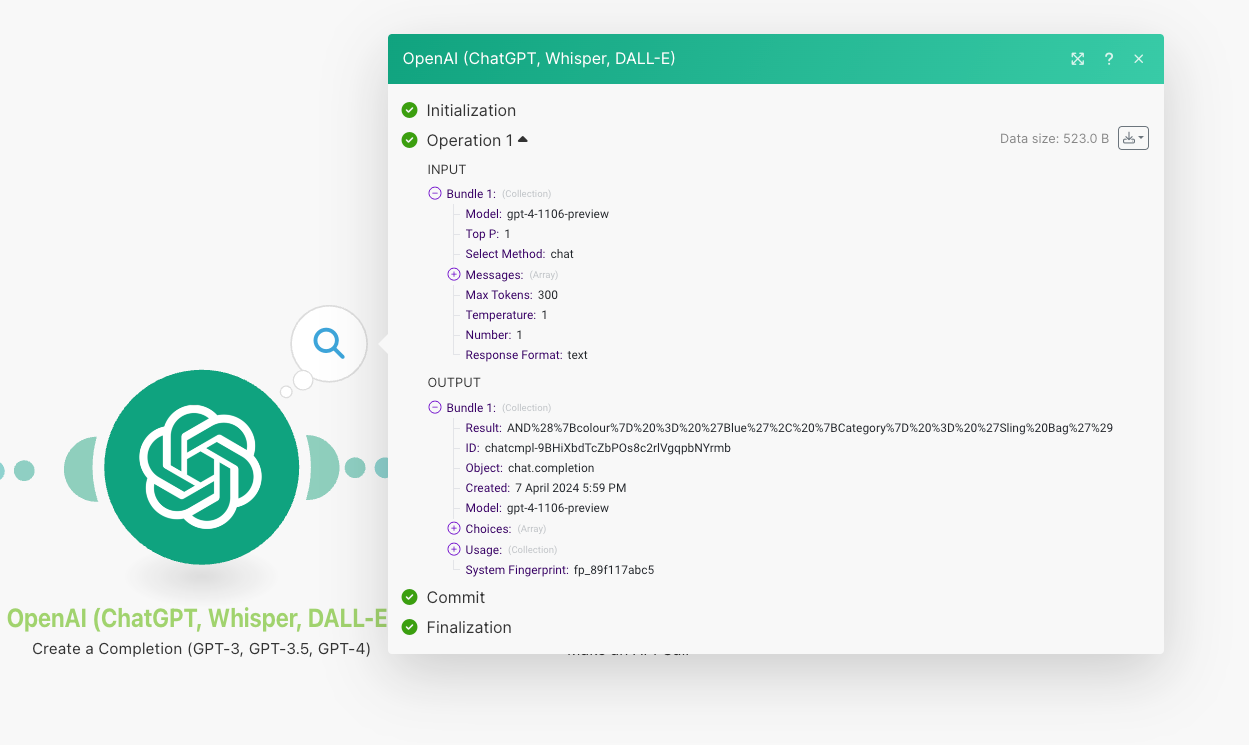Click the INPUT section heading
The image size is (1249, 745).
pyautogui.click(x=447, y=169)
